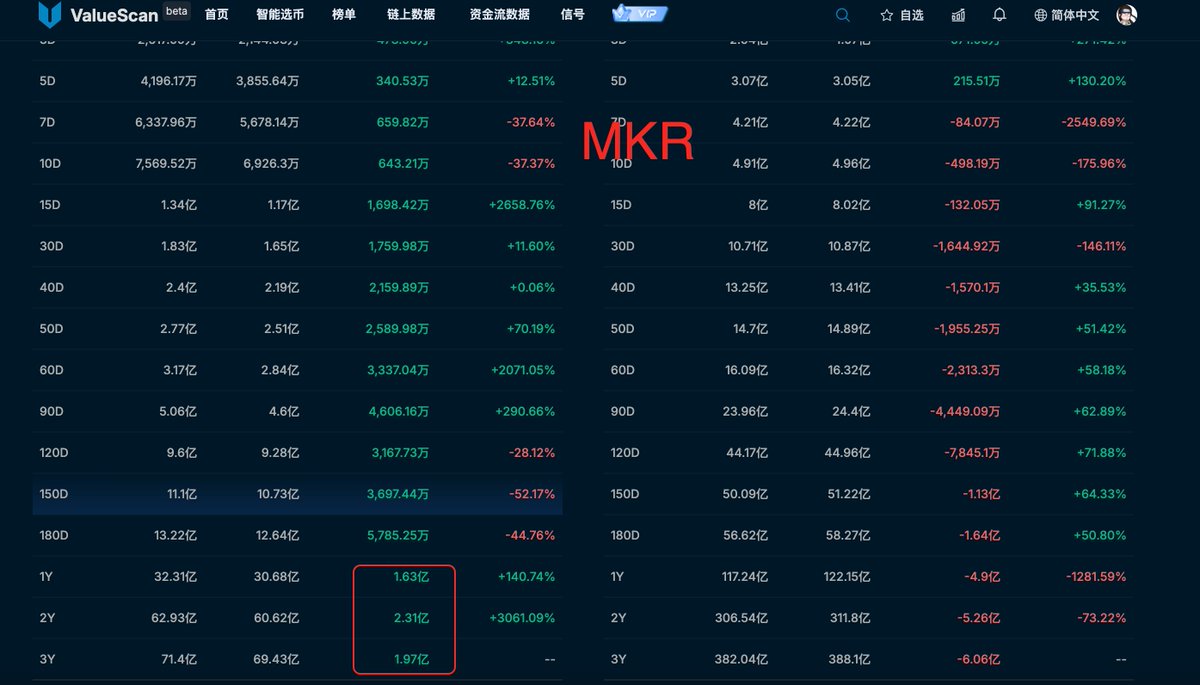The height and width of the screenshot is (685, 1200).
Task: Open the search magnifier icon
Action: 843,15
